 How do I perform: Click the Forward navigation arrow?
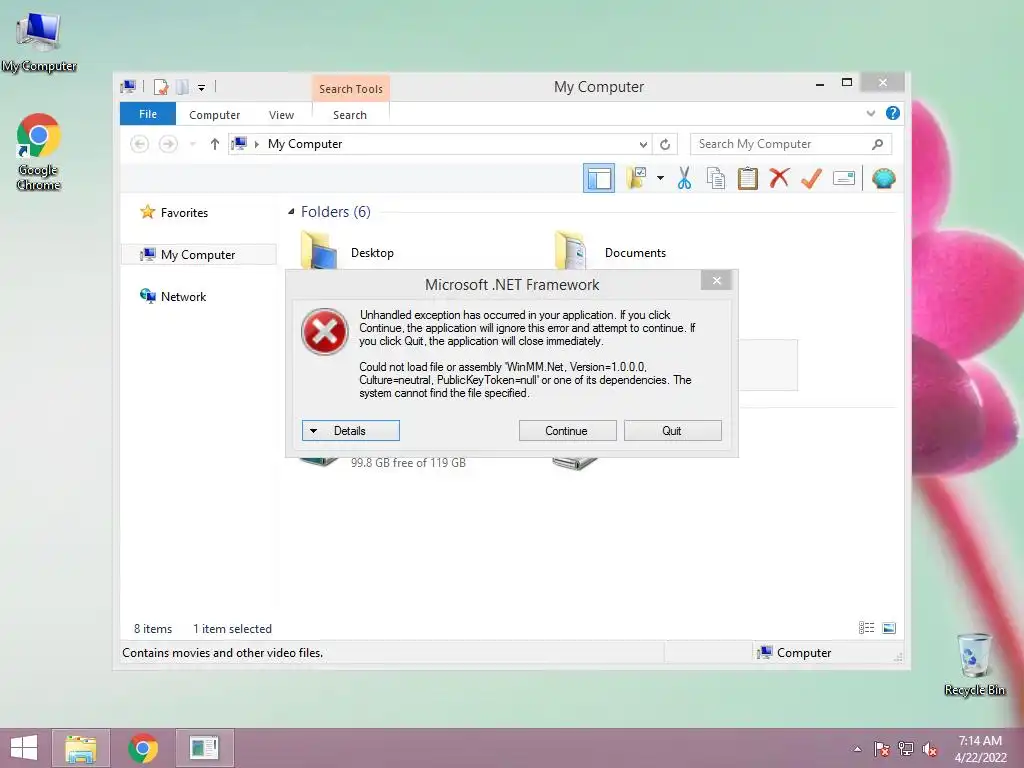pyautogui.click(x=168, y=144)
